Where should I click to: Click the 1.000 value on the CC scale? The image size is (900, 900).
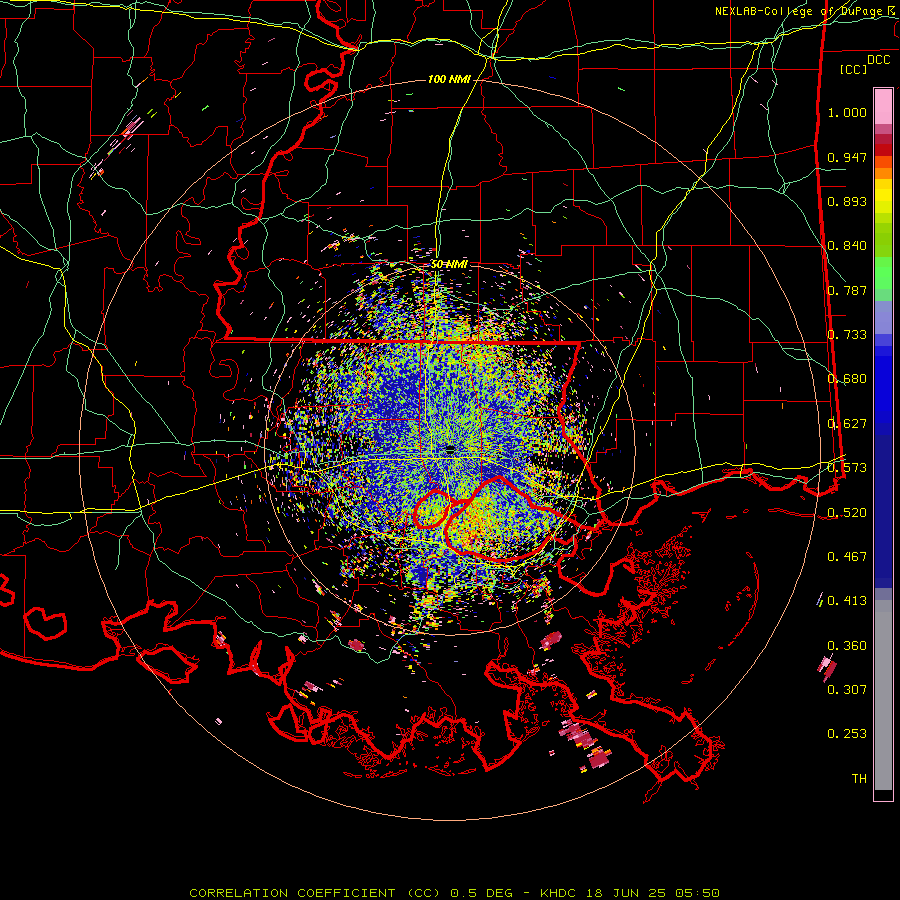(x=847, y=112)
